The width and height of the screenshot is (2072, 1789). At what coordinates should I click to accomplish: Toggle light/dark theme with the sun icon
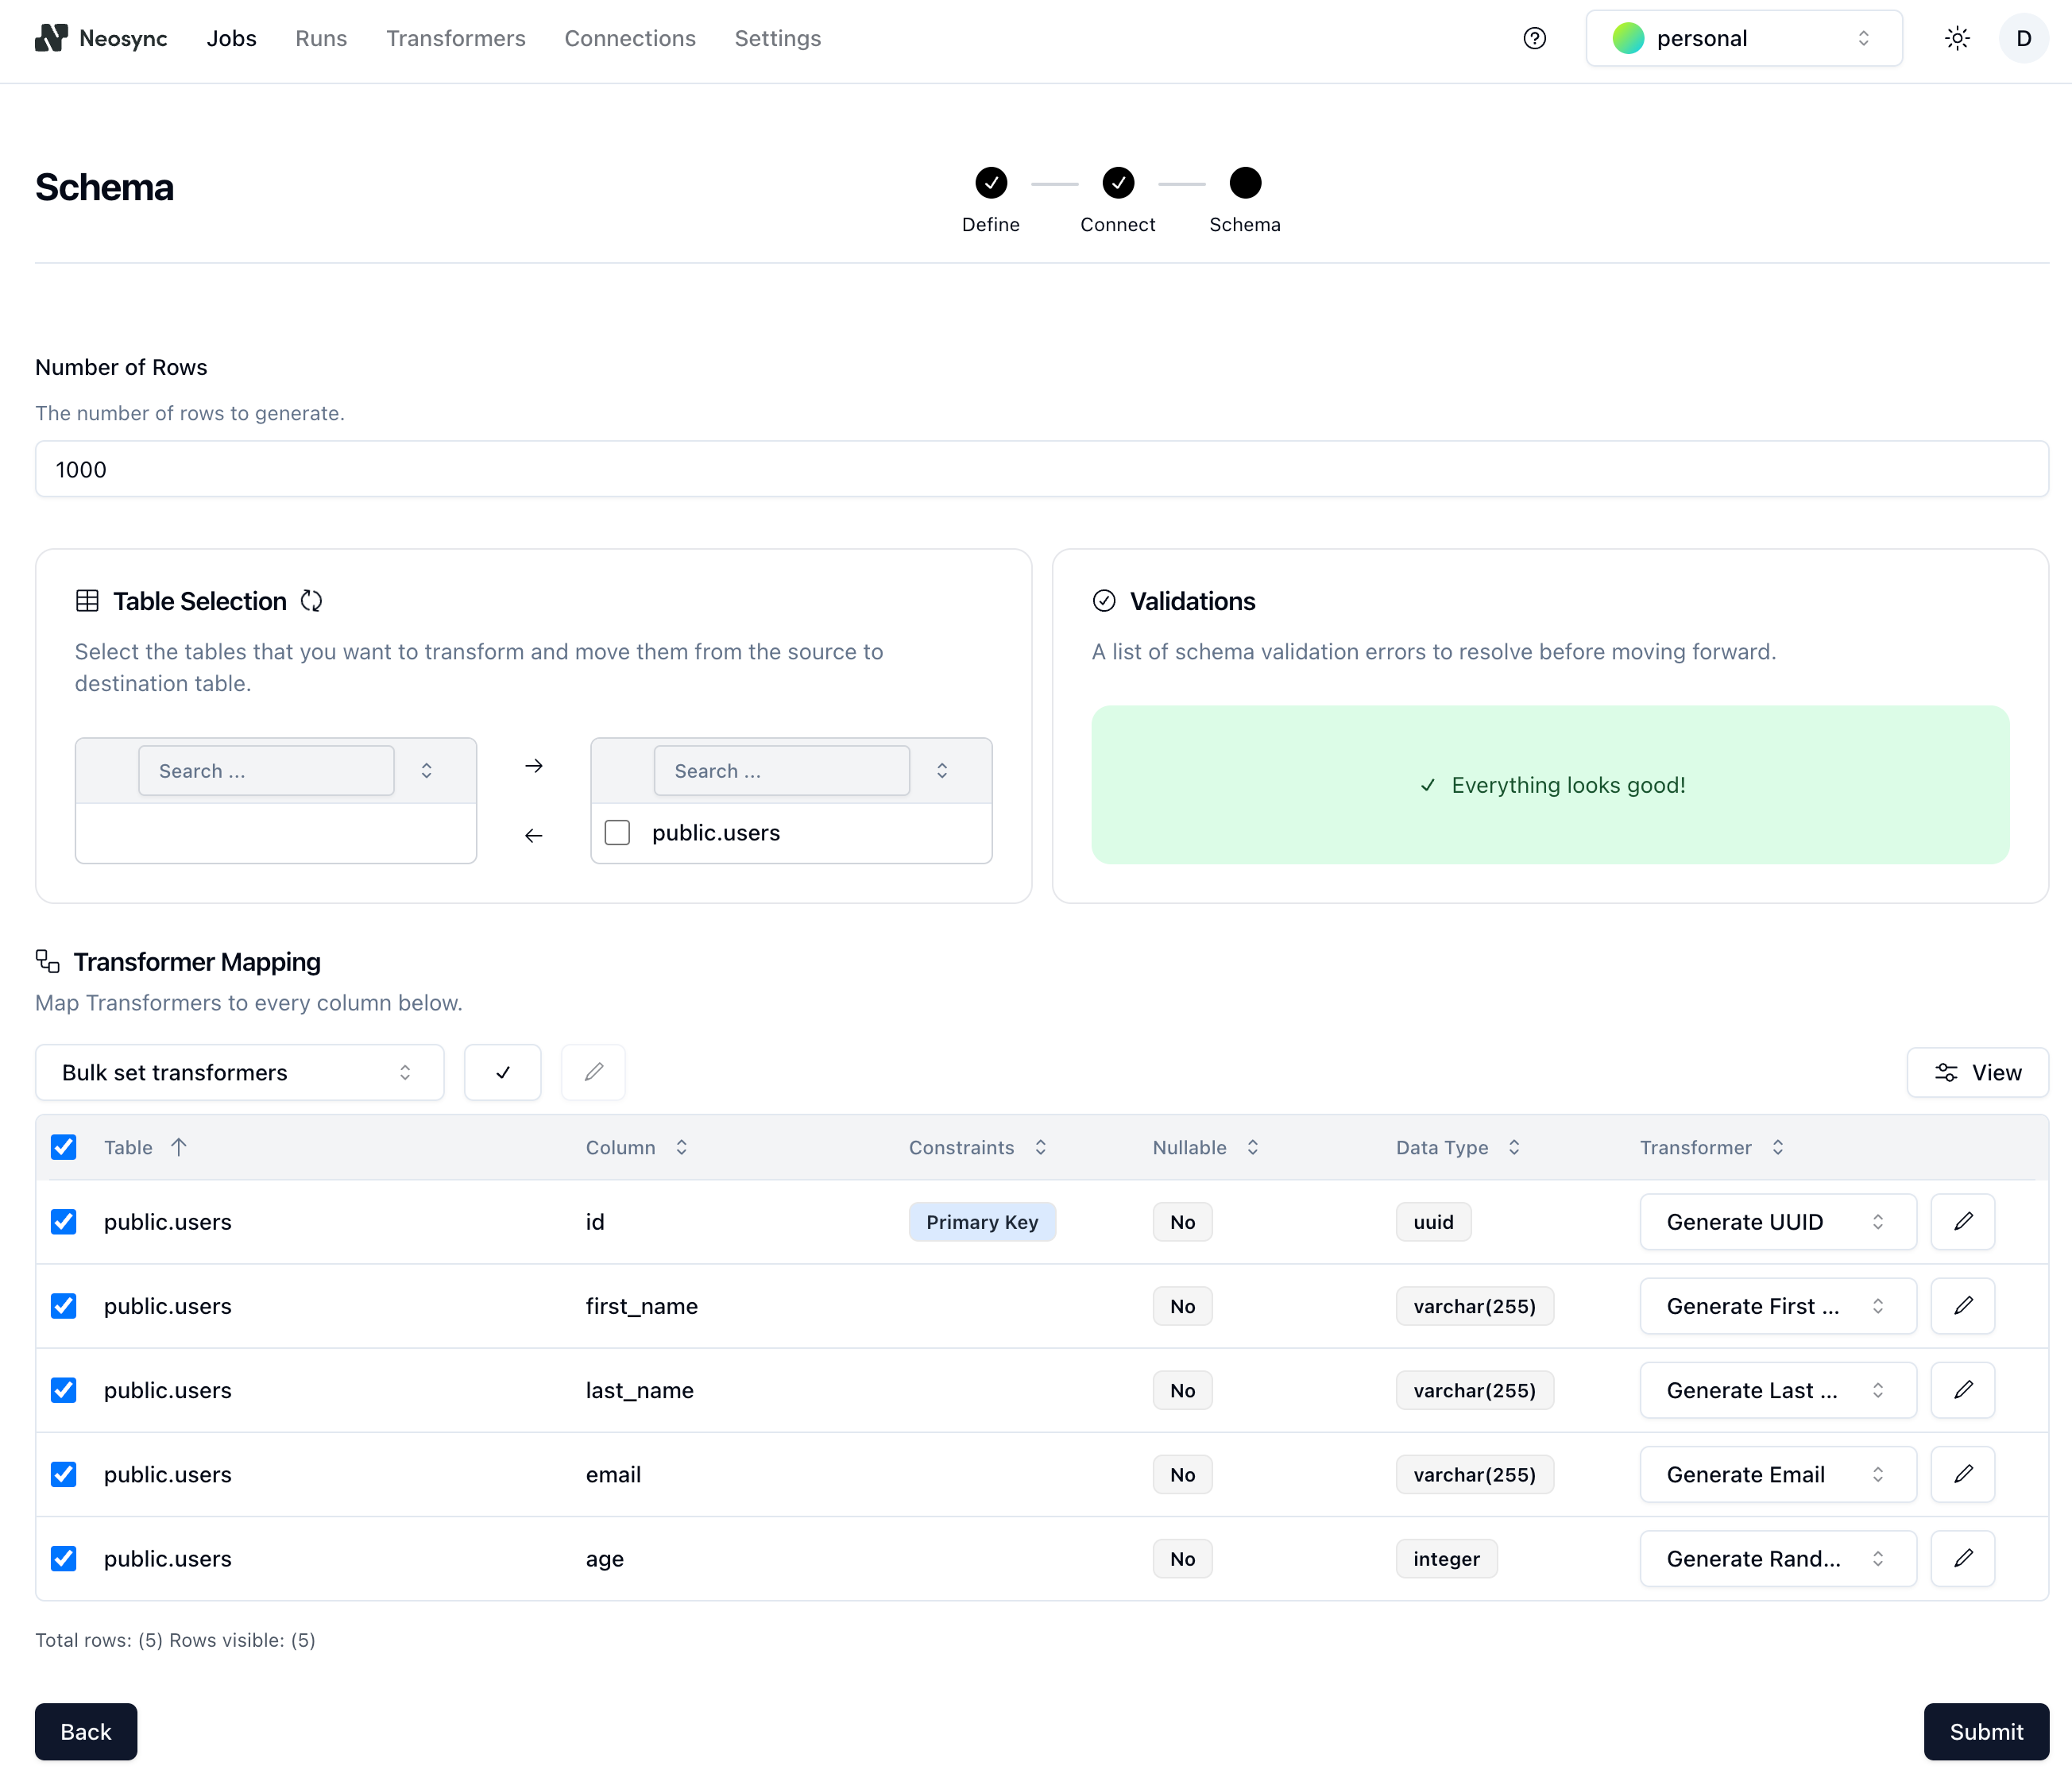[1957, 38]
